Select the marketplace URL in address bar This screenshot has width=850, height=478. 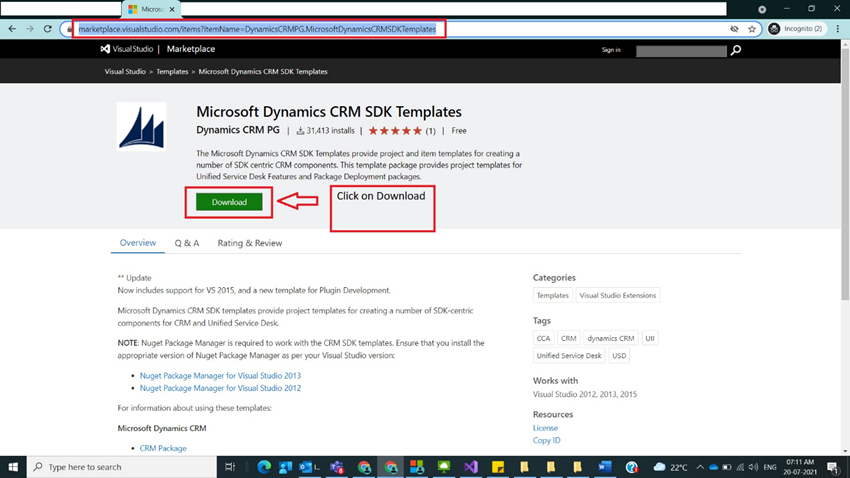coord(257,29)
